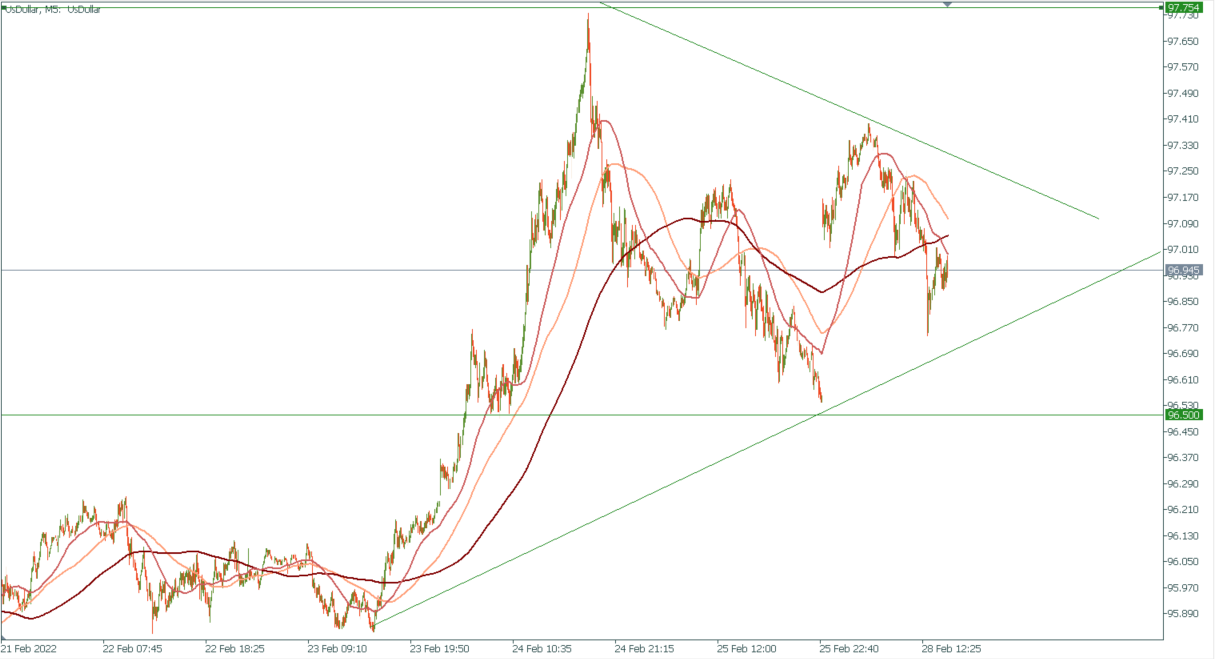This screenshot has width=1215, height=659.
Task: Select the gray 96.945 current price label
Action: tap(1188, 270)
